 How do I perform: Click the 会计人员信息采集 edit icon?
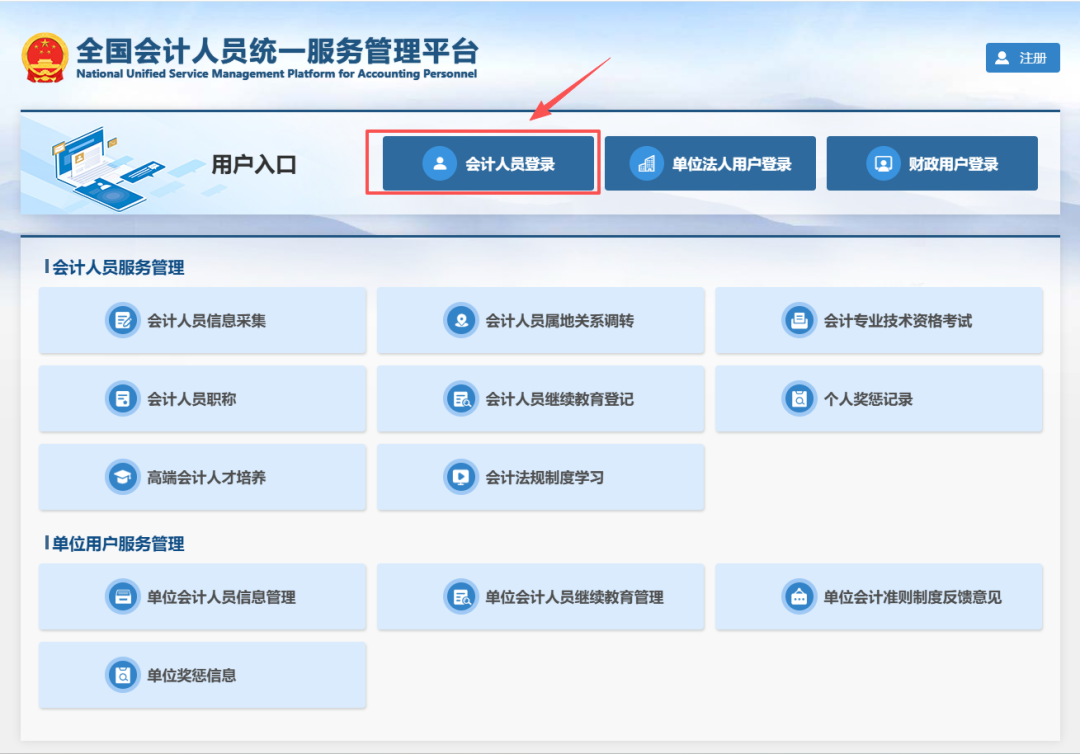pyautogui.click(x=123, y=321)
